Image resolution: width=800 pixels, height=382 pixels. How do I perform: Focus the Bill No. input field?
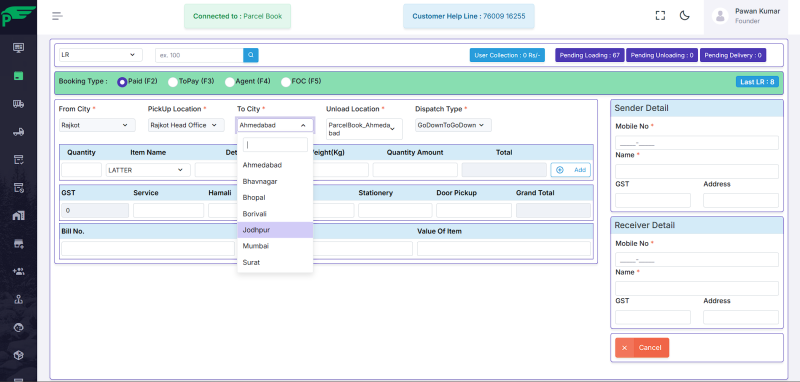click(148, 249)
